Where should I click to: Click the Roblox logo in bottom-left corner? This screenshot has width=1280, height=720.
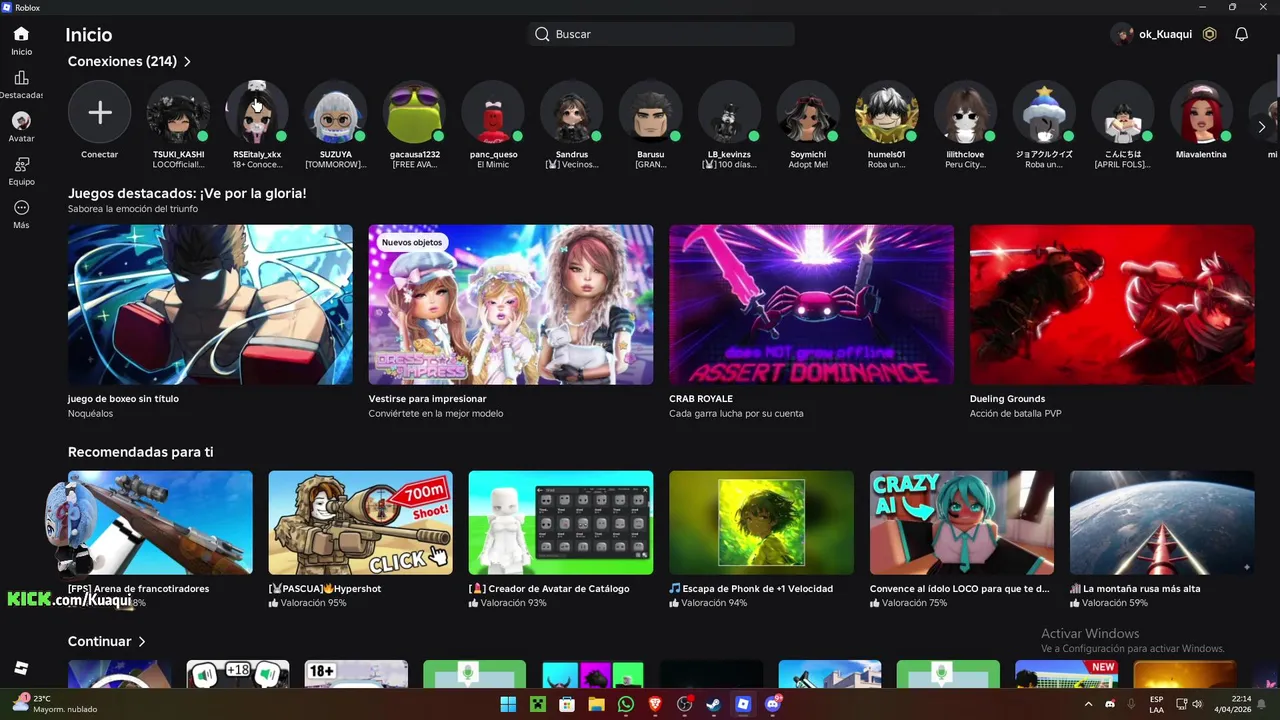point(21,668)
